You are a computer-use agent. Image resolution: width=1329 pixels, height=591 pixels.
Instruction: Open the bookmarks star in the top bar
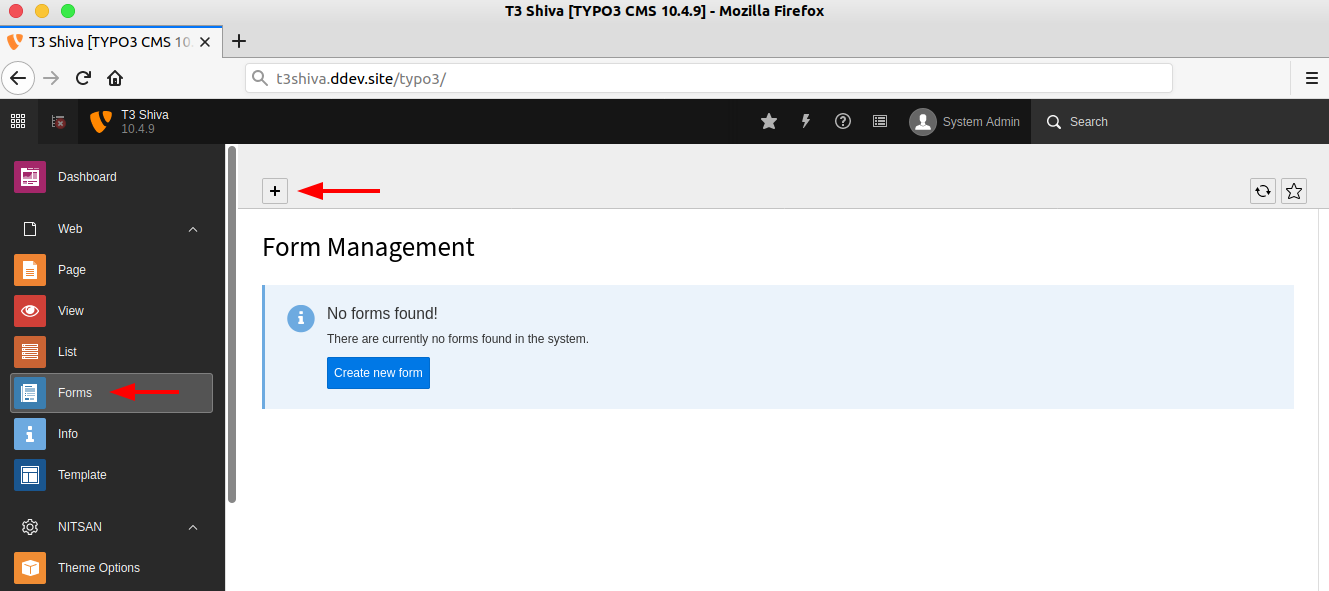tap(768, 121)
